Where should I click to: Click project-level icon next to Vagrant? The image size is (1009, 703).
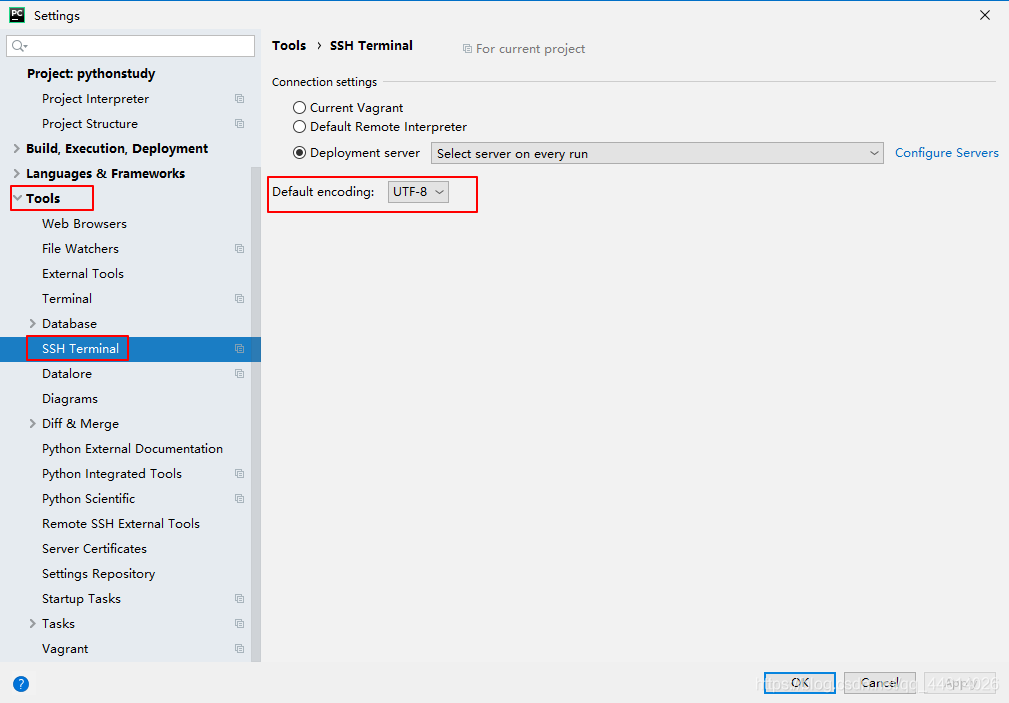(239, 649)
